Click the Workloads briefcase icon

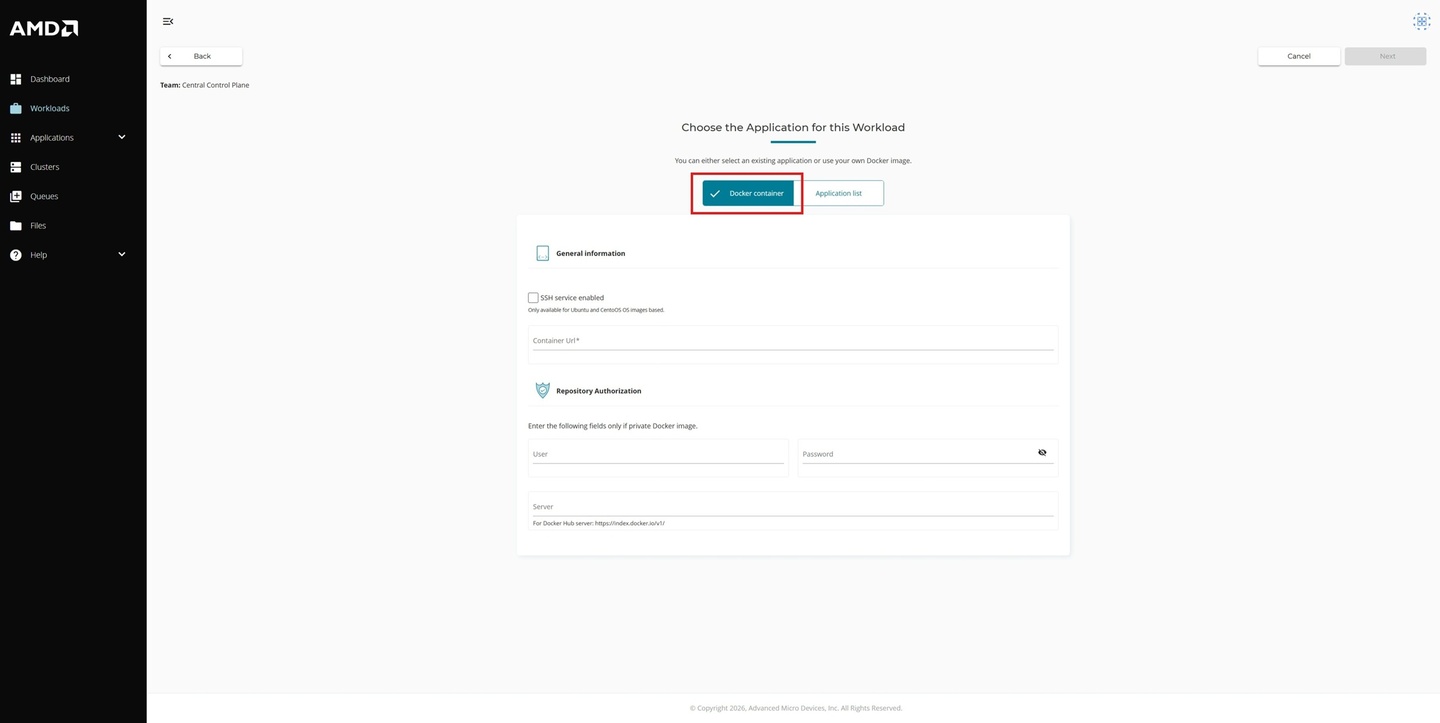[x=16, y=108]
